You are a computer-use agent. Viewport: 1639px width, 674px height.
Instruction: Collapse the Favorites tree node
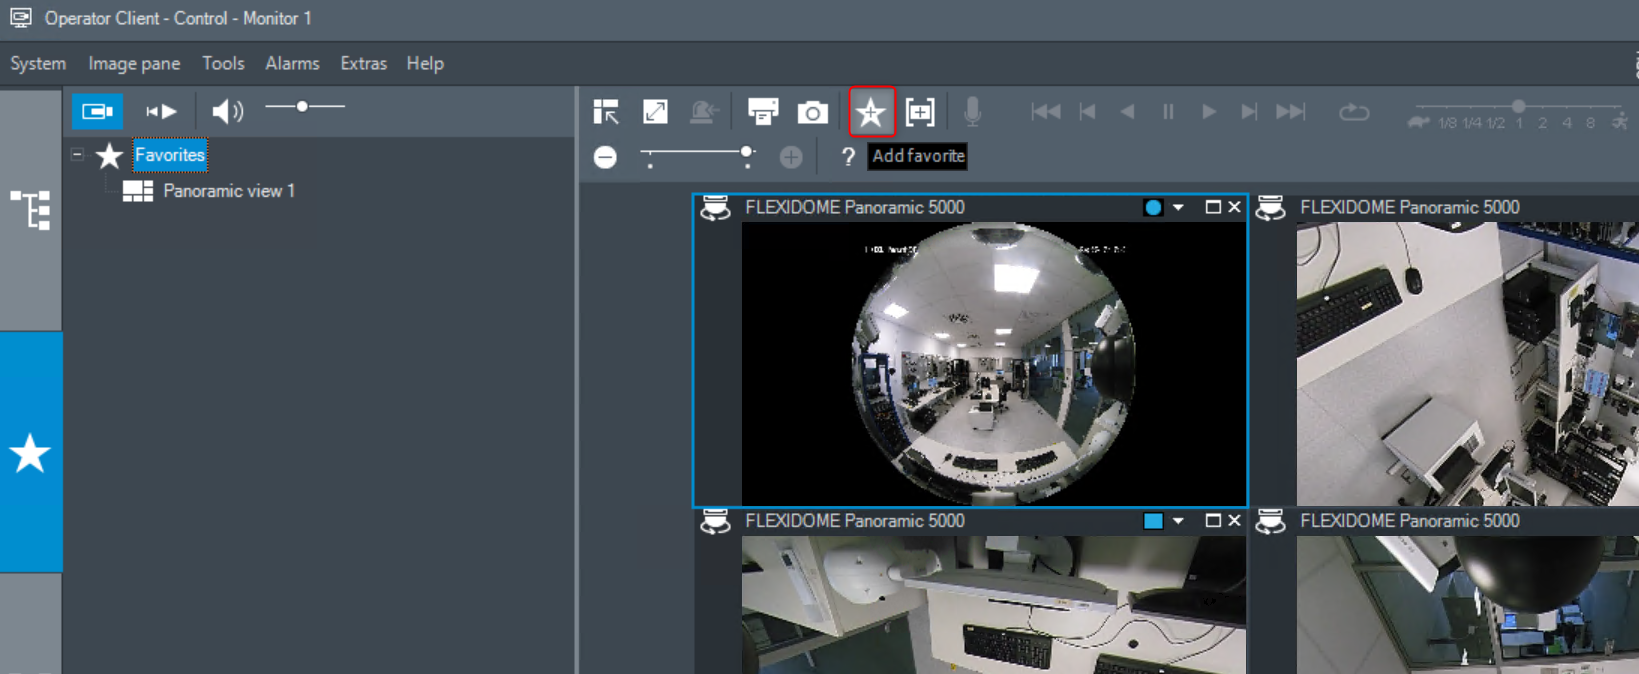point(77,155)
